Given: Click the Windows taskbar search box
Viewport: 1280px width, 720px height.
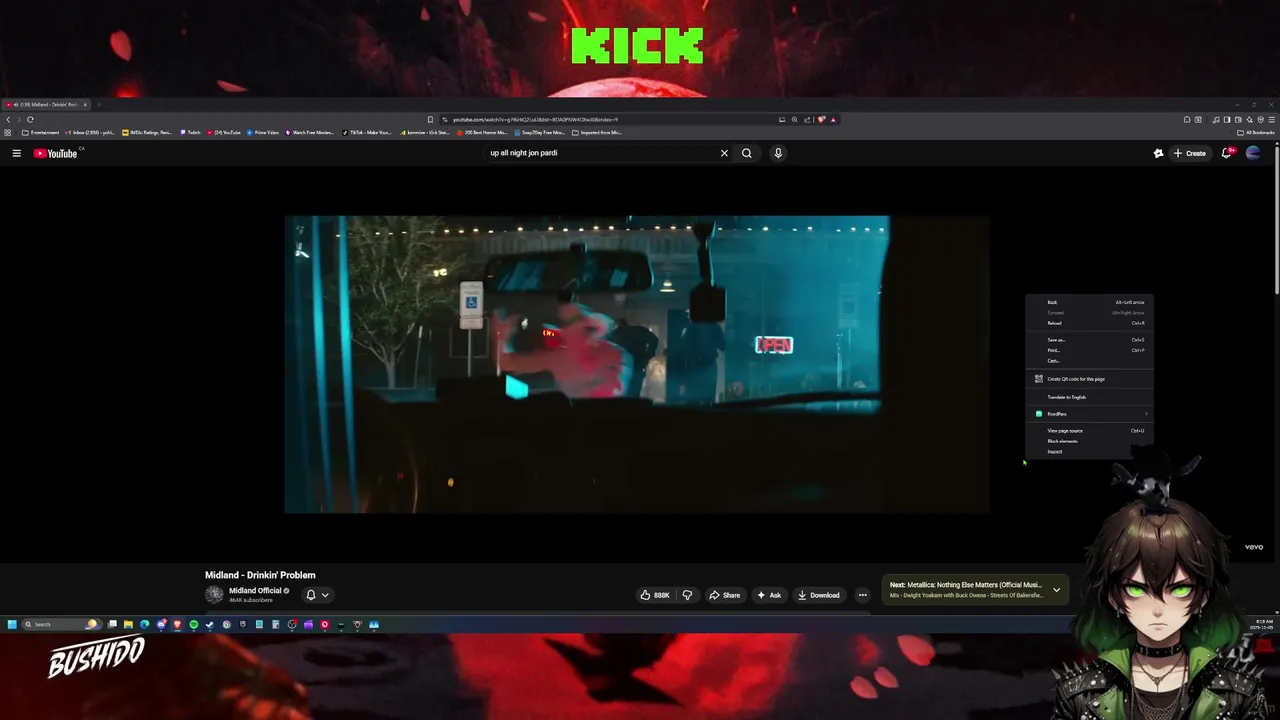Looking at the screenshot, I should point(62,624).
